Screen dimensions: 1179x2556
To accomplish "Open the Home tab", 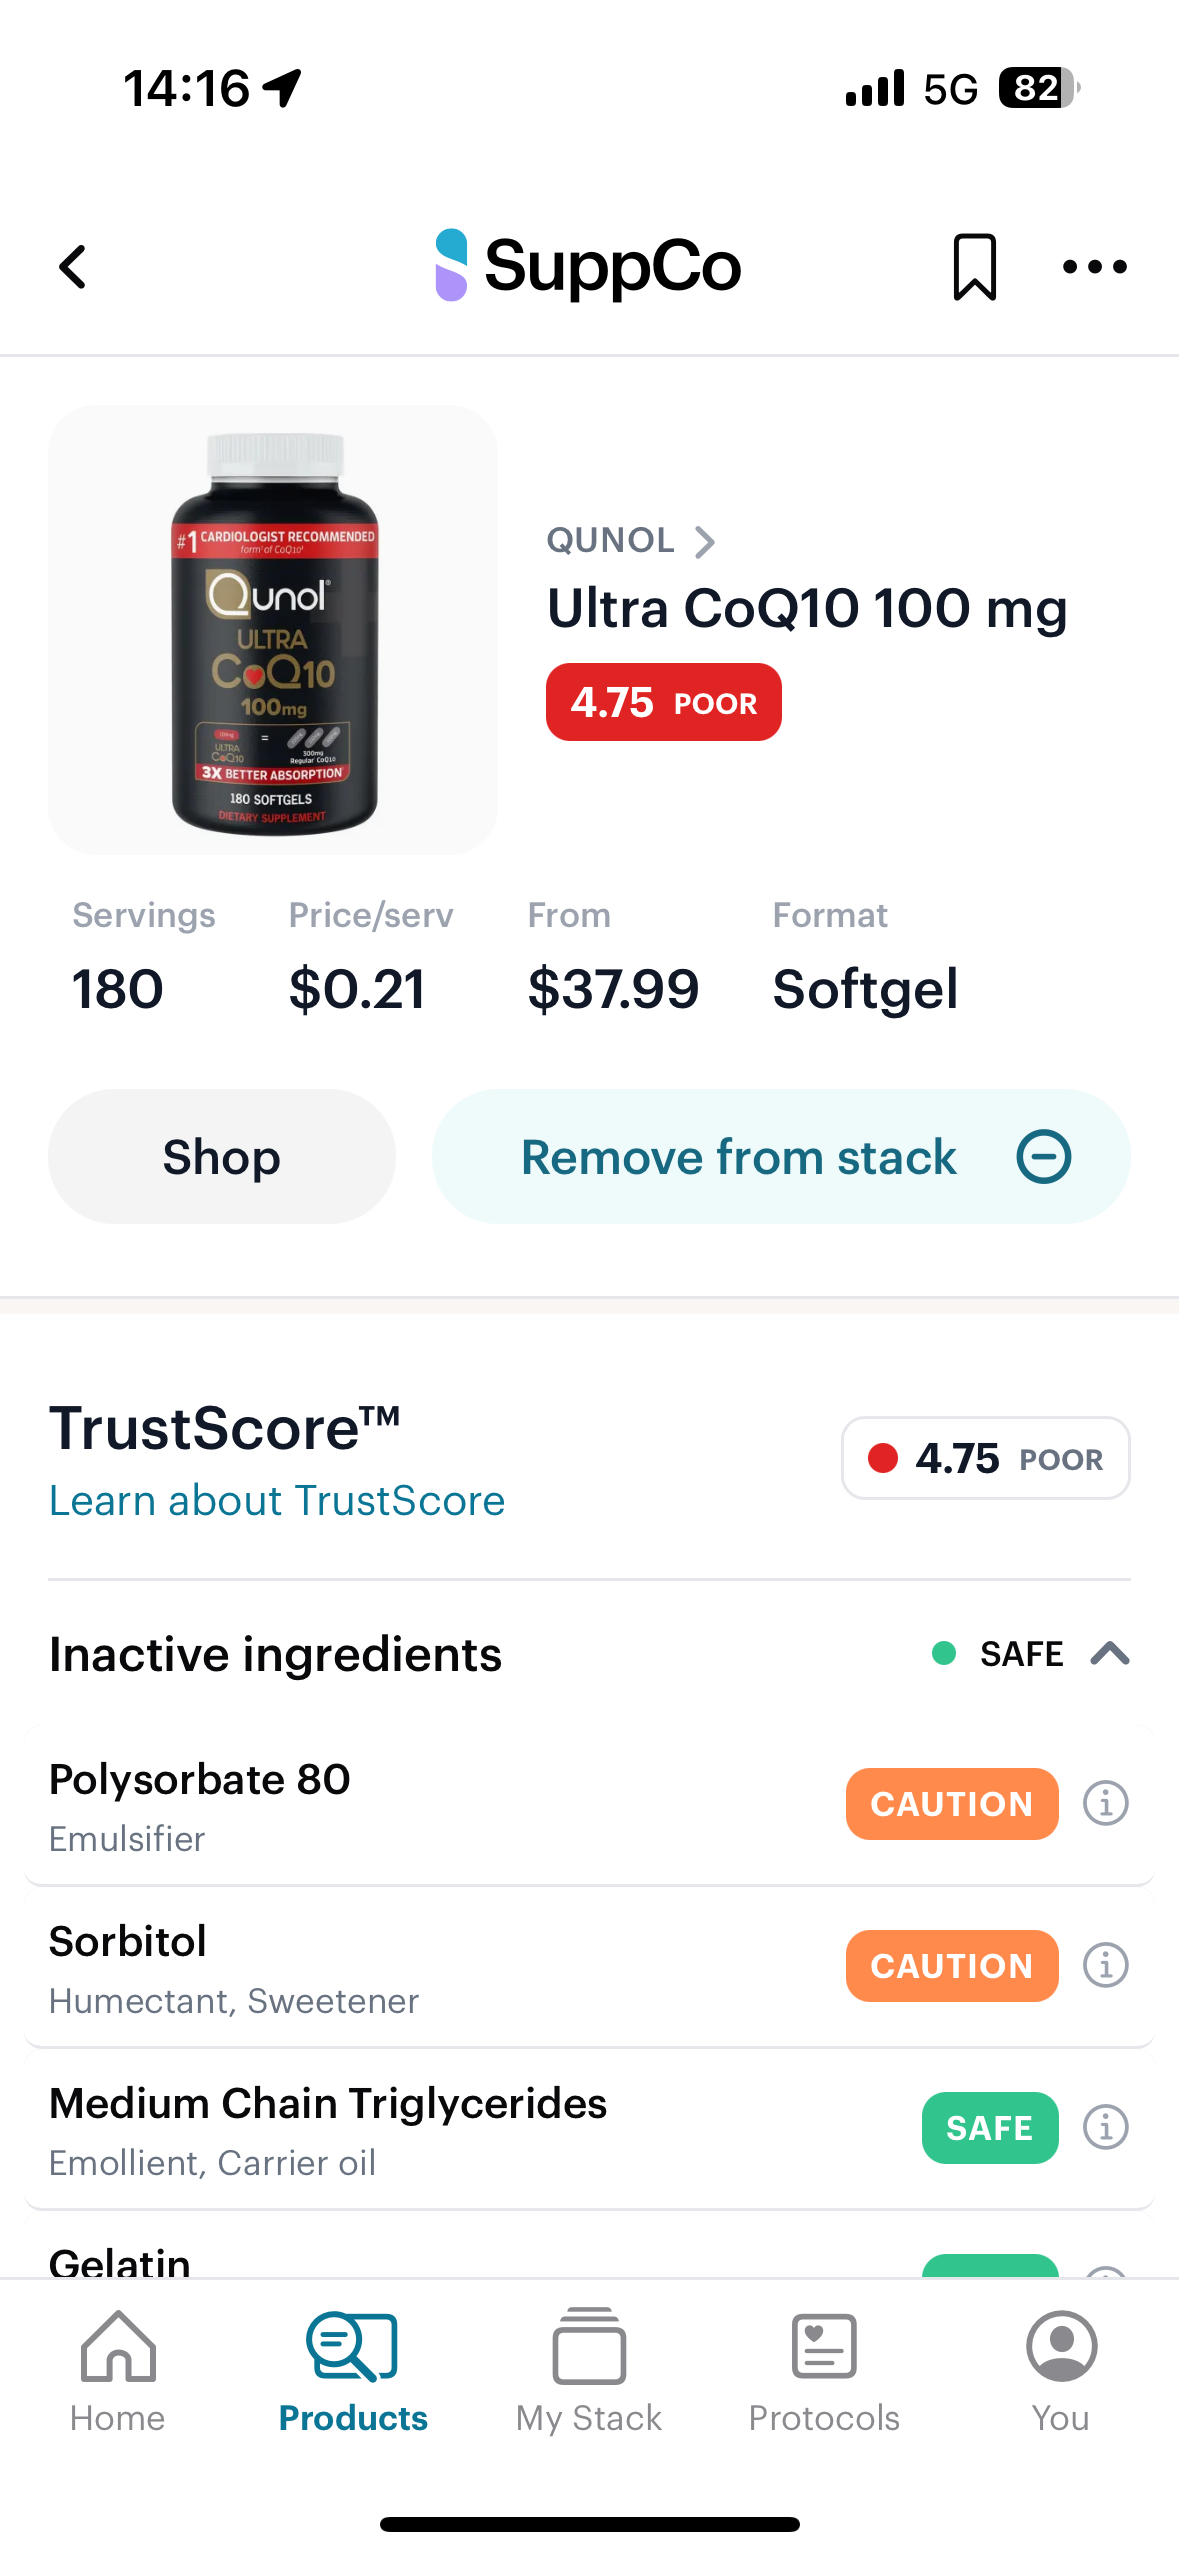I will point(118,2372).
